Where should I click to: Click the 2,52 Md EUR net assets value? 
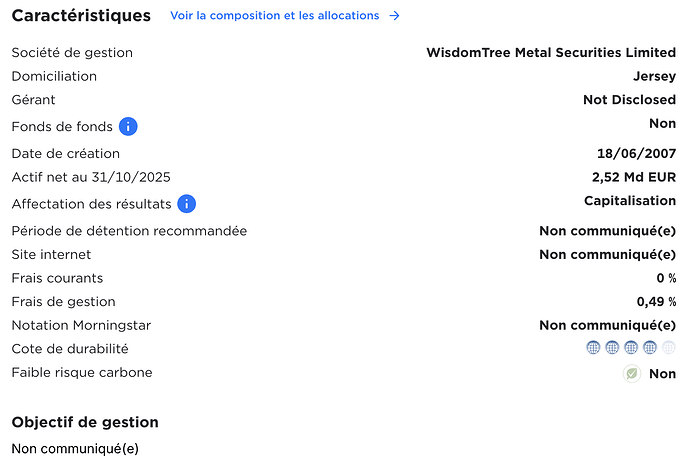click(634, 177)
